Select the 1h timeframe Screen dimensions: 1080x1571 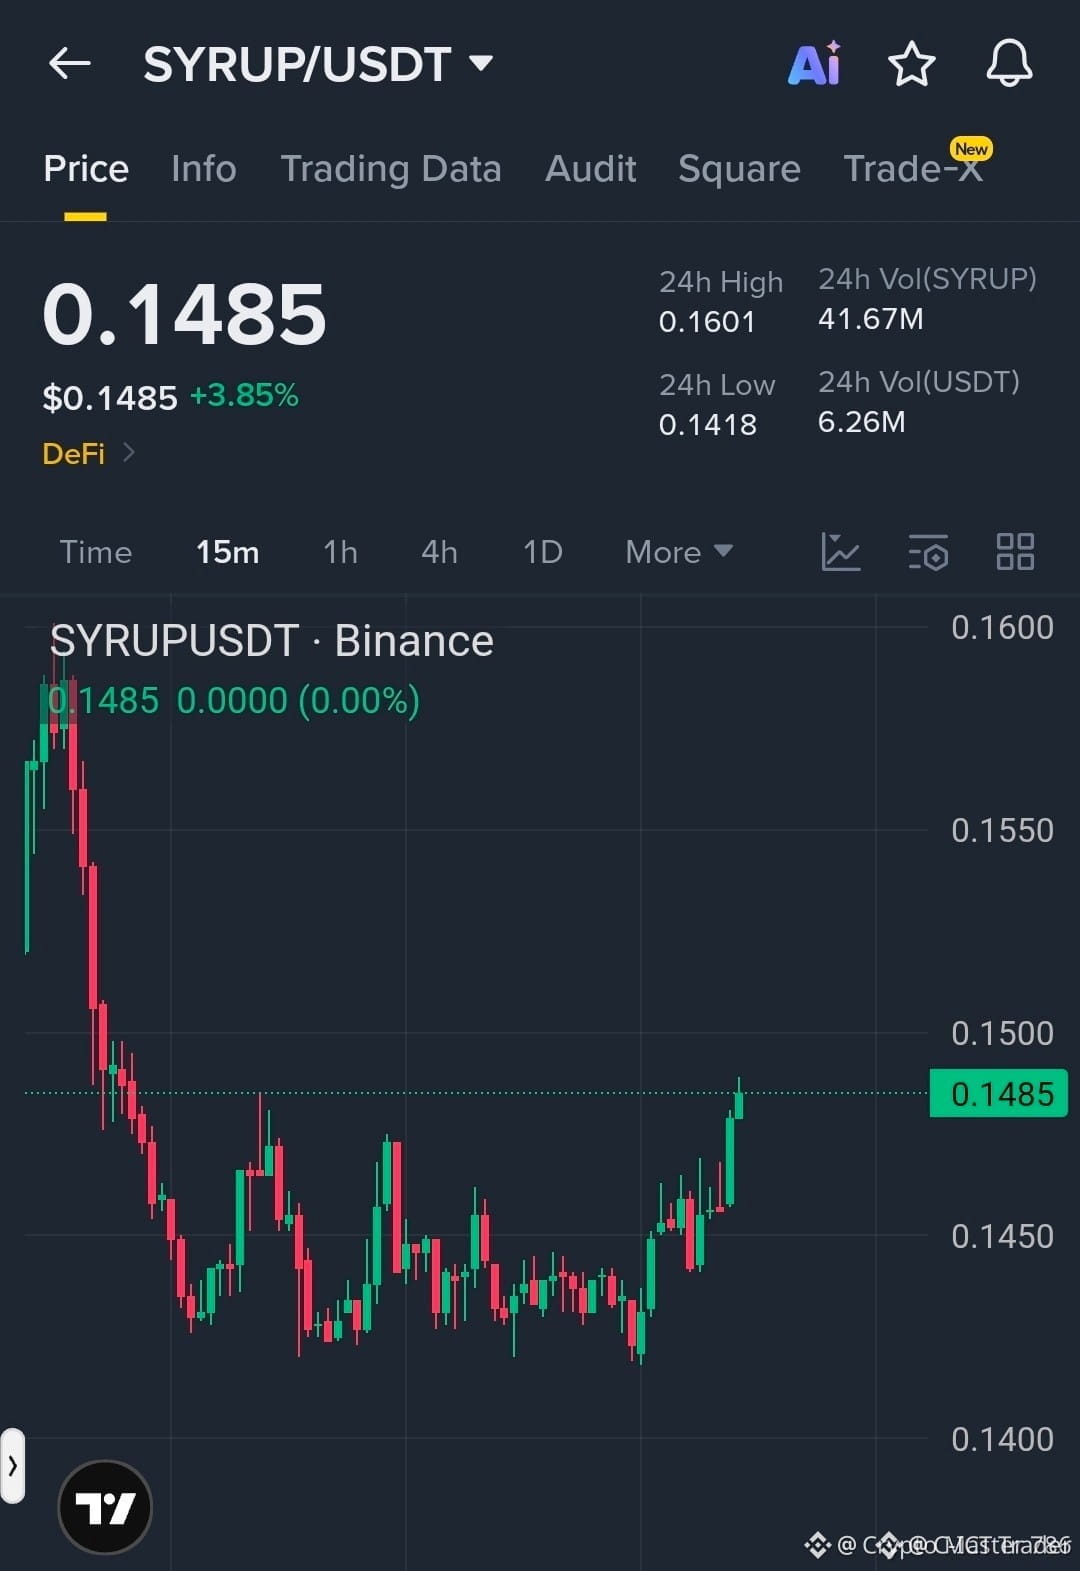coord(341,552)
